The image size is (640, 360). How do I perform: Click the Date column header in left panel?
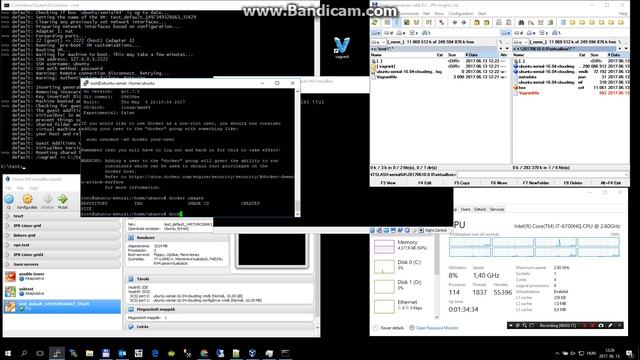(482, 54)
